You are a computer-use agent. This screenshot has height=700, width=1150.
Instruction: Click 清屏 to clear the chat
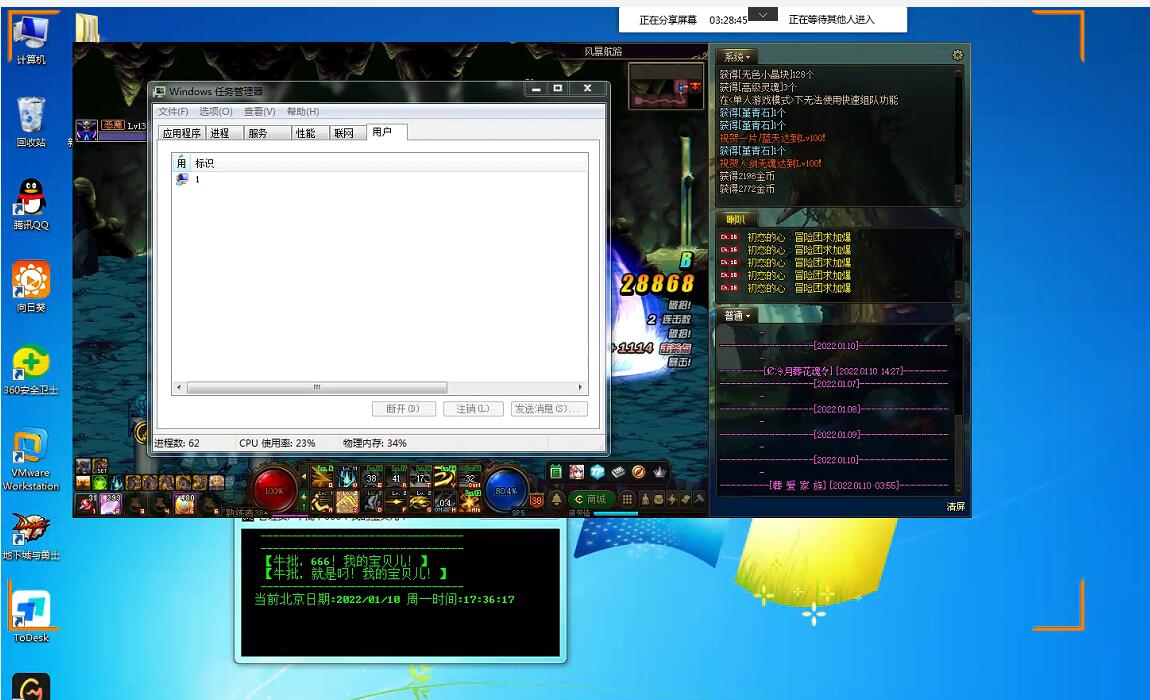tap(955, 506)
